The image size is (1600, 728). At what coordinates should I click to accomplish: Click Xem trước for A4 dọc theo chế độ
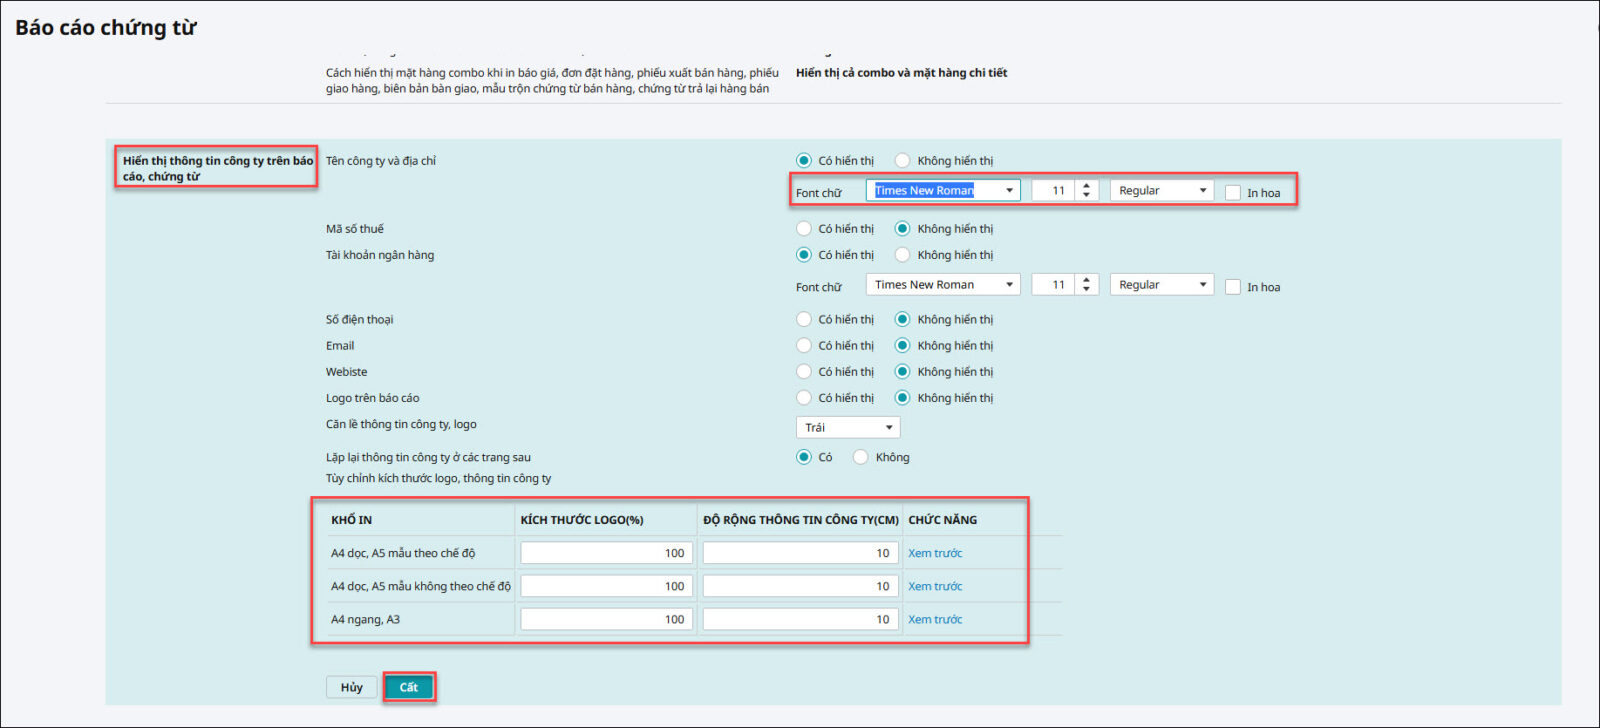[x=935, y=553]
